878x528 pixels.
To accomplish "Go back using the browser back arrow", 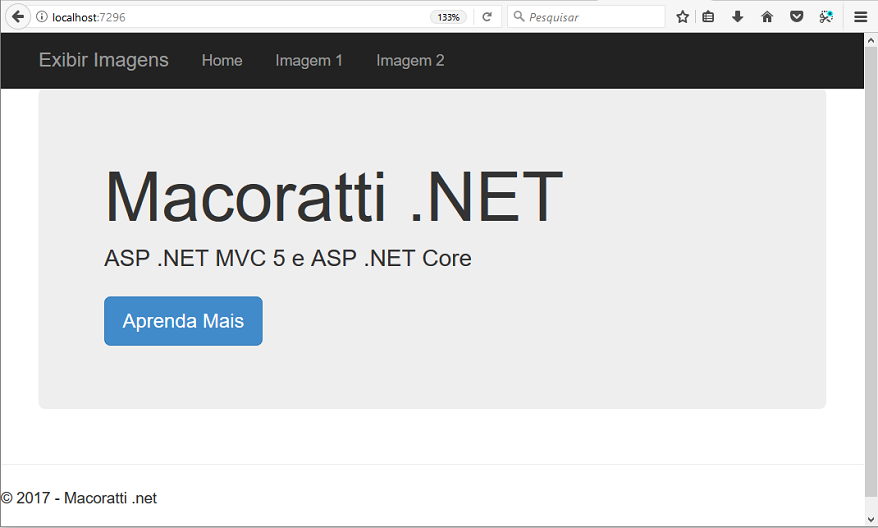I will click(x=17, y=16).
